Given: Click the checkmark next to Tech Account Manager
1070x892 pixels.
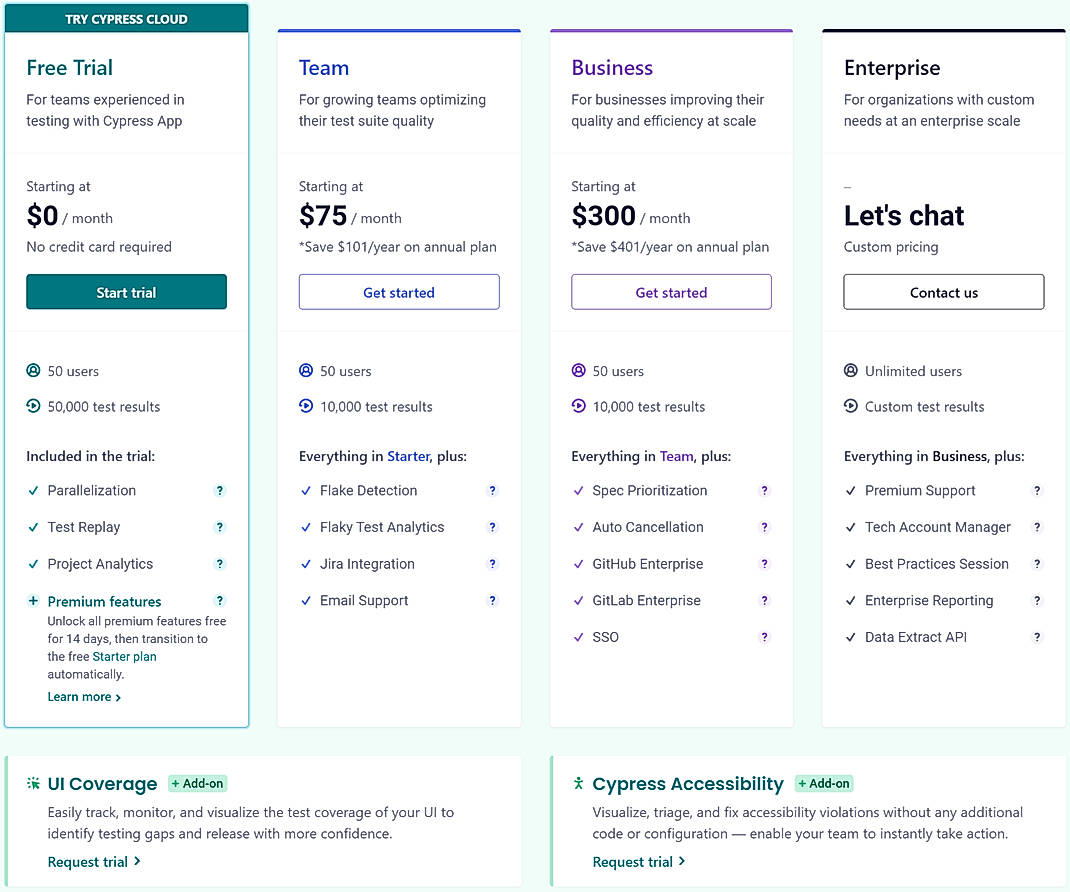Looking at the screenshot, I should pos(851,527).
